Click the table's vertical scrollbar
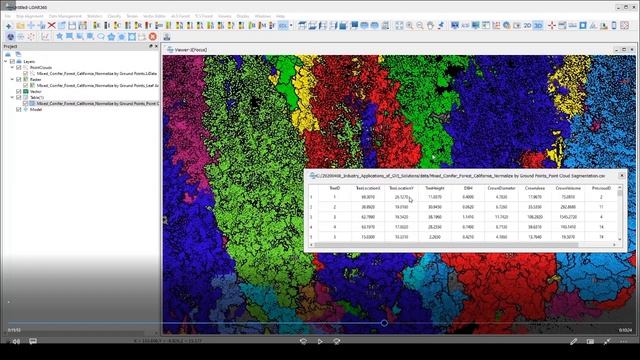The image size is (640, 360). (620, 193)
